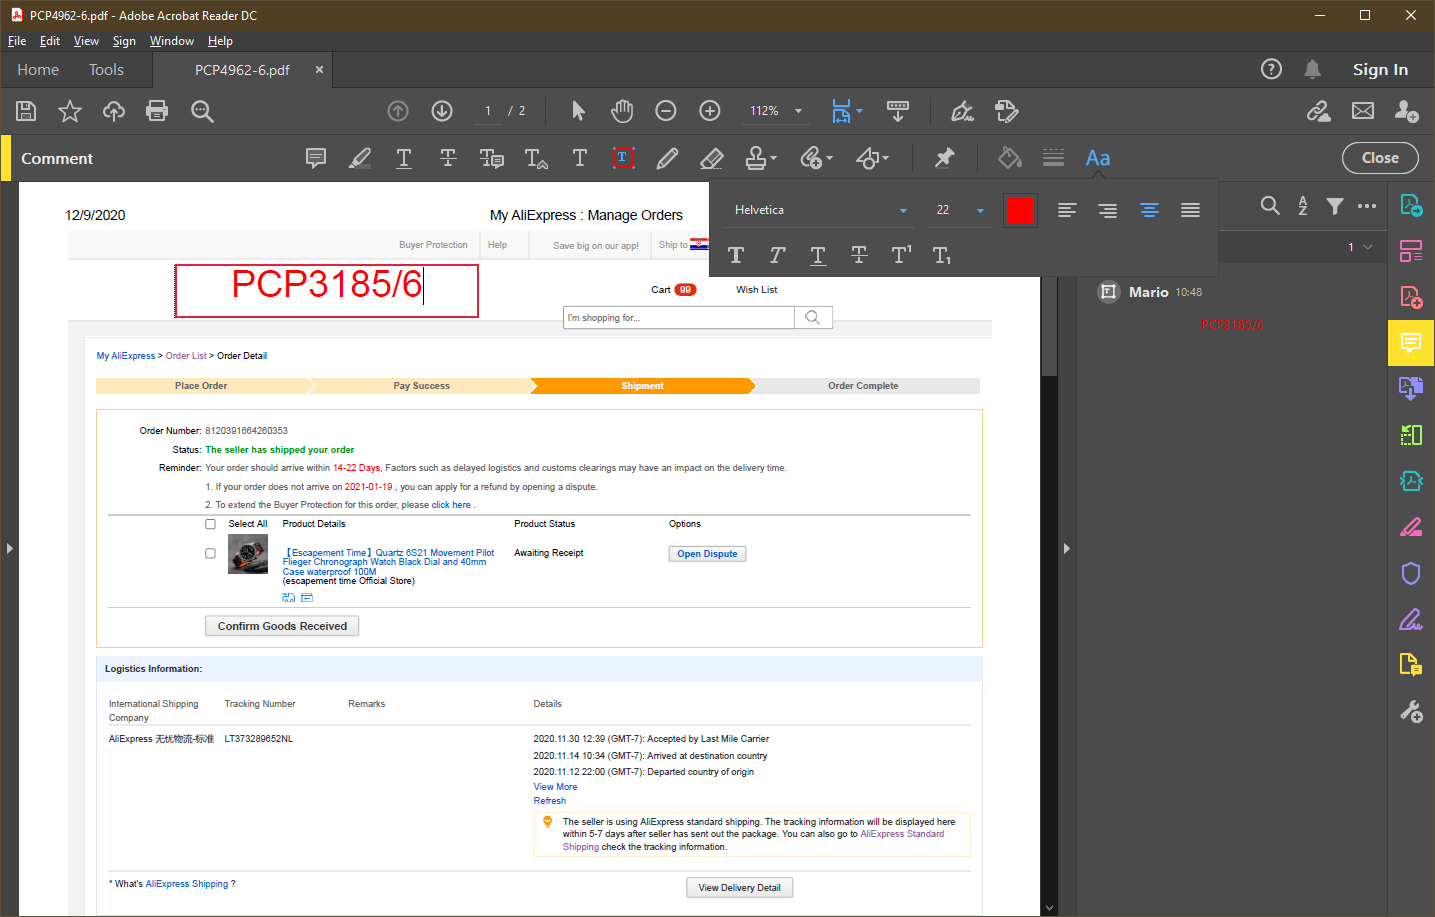The height and width of the screenshot is (917, 1435).
Task: Go to the previous page arrow
Action: 398,111
